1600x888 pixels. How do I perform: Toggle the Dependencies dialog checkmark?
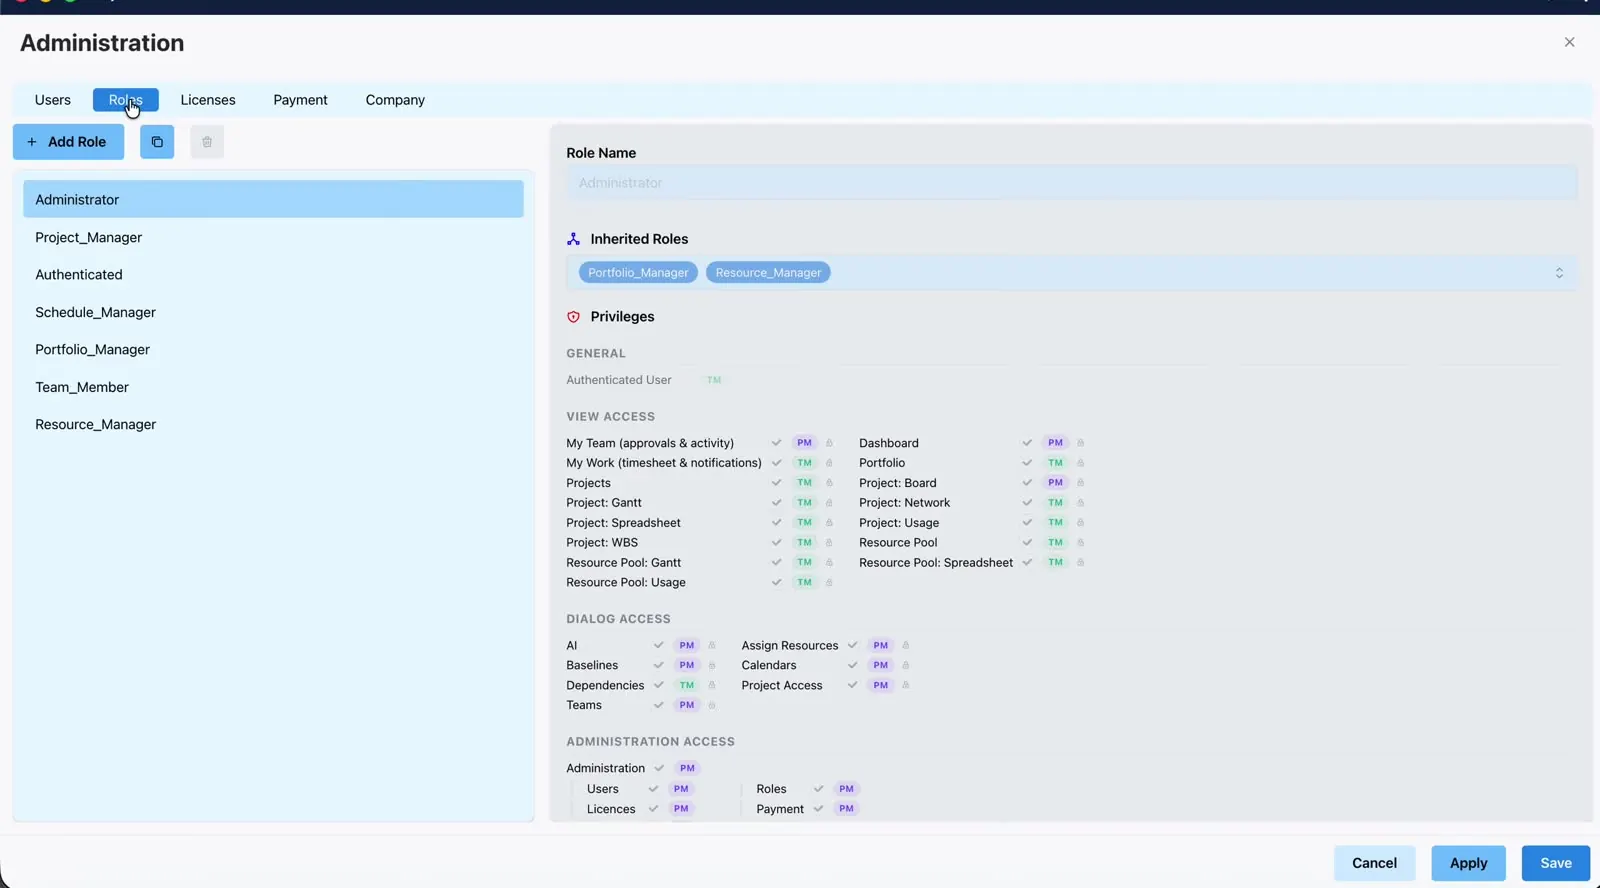[658, 686]
